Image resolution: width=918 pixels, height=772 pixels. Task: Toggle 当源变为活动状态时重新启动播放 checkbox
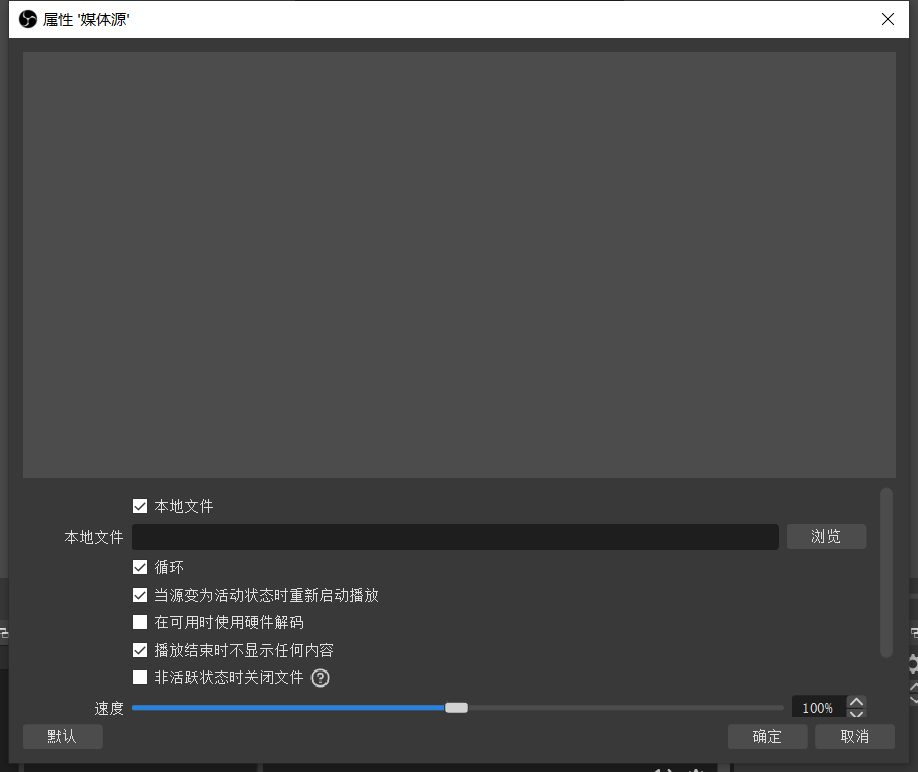(x=140, y=595)
